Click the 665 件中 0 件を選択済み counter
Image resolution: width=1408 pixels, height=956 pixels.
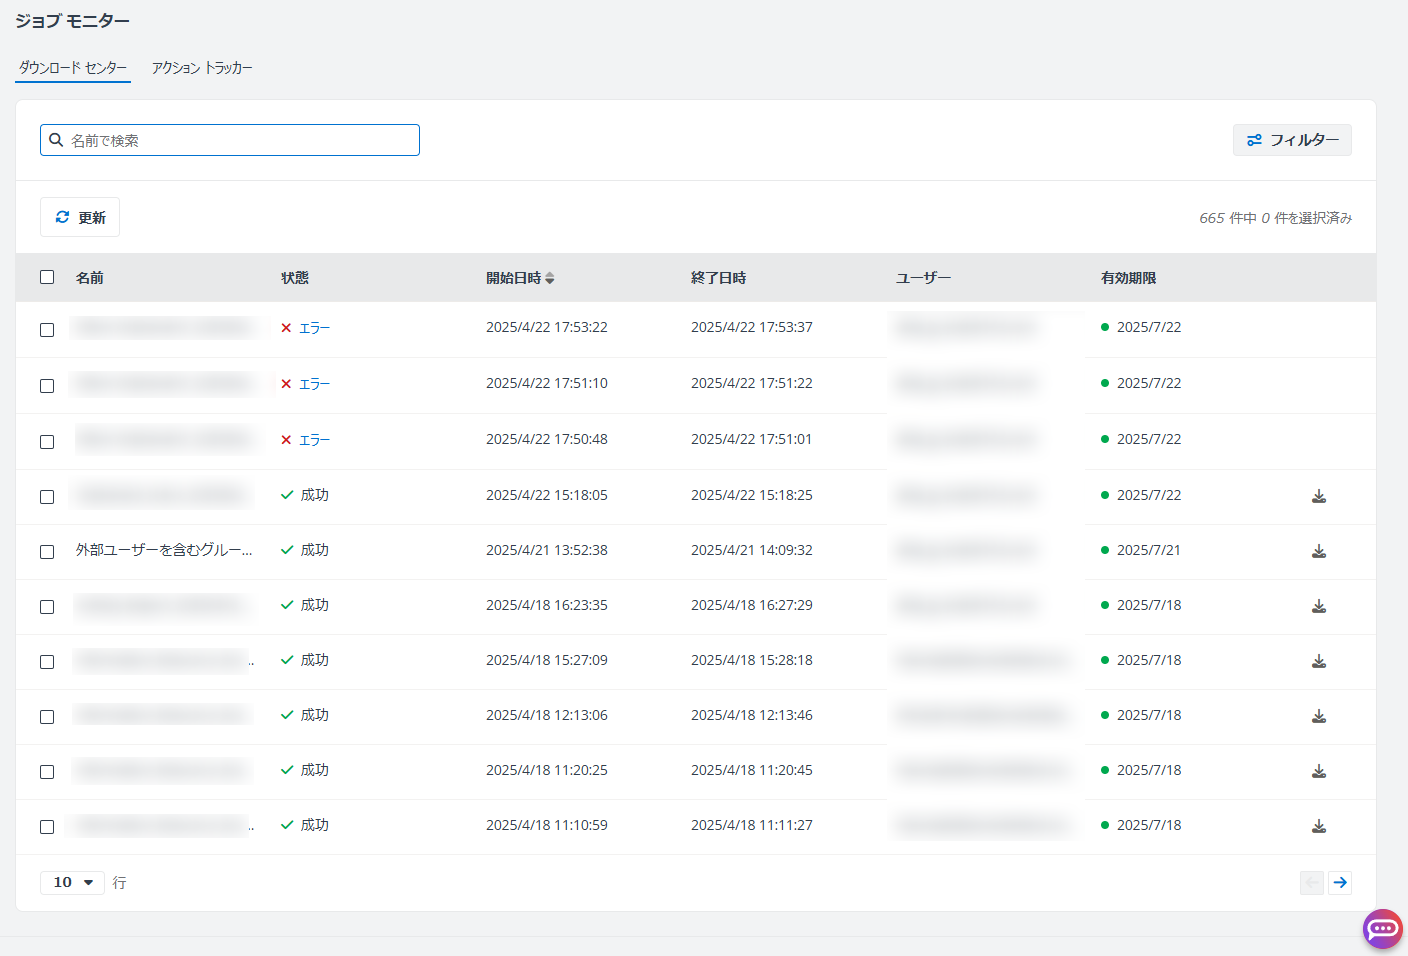tap(1276, 218)
